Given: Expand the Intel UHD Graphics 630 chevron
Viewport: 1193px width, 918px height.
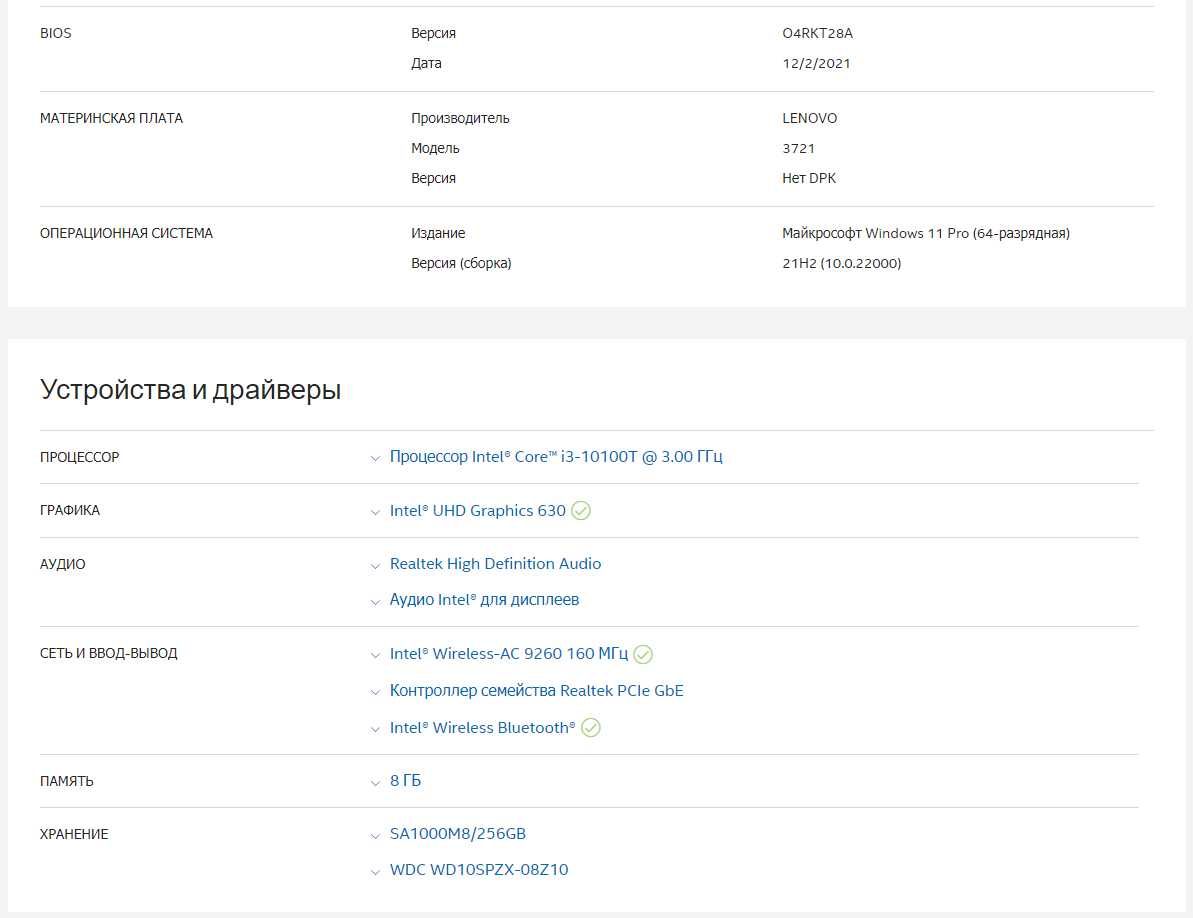Looking at the screenshot, I should coord(375,513).
